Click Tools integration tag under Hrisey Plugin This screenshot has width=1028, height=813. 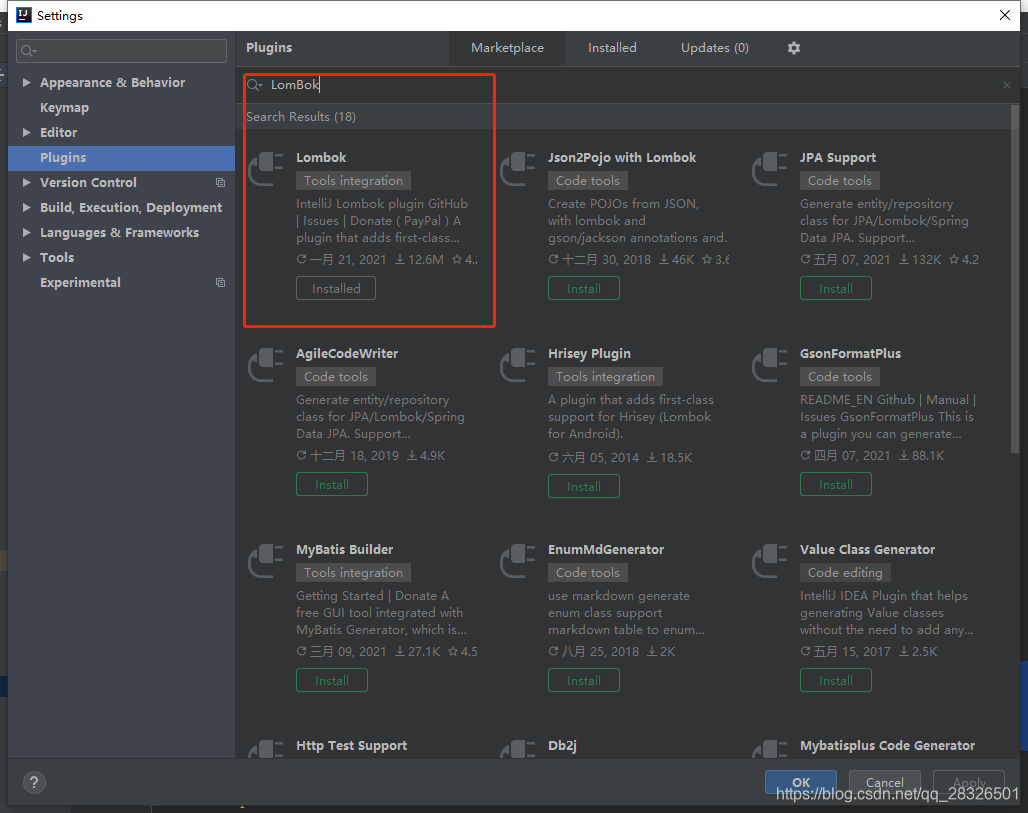pyautogui.click(x=605, y=376)
